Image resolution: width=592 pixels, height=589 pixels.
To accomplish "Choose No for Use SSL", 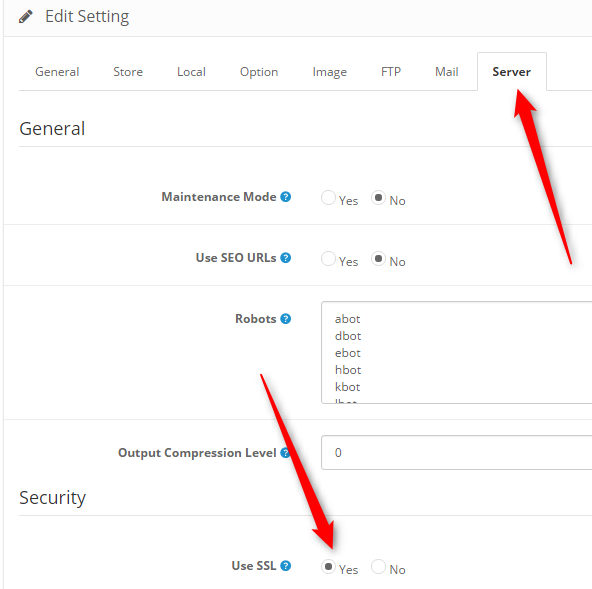I will click(x=378, y=566).
